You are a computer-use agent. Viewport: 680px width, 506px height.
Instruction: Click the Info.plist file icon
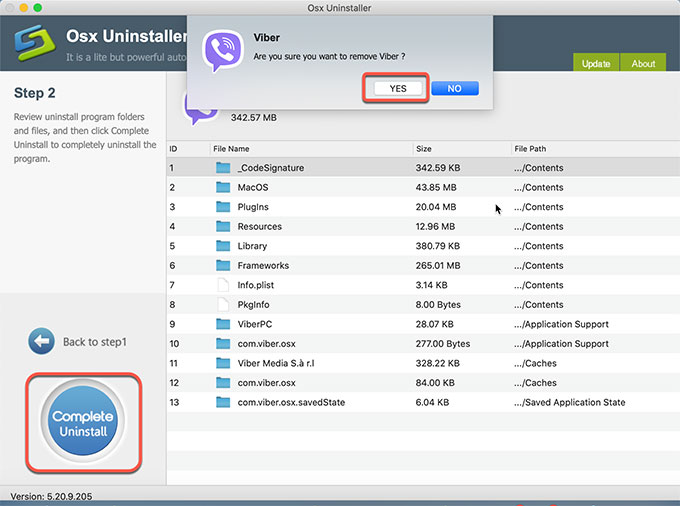pyautogui.click(x=223, y=284)
